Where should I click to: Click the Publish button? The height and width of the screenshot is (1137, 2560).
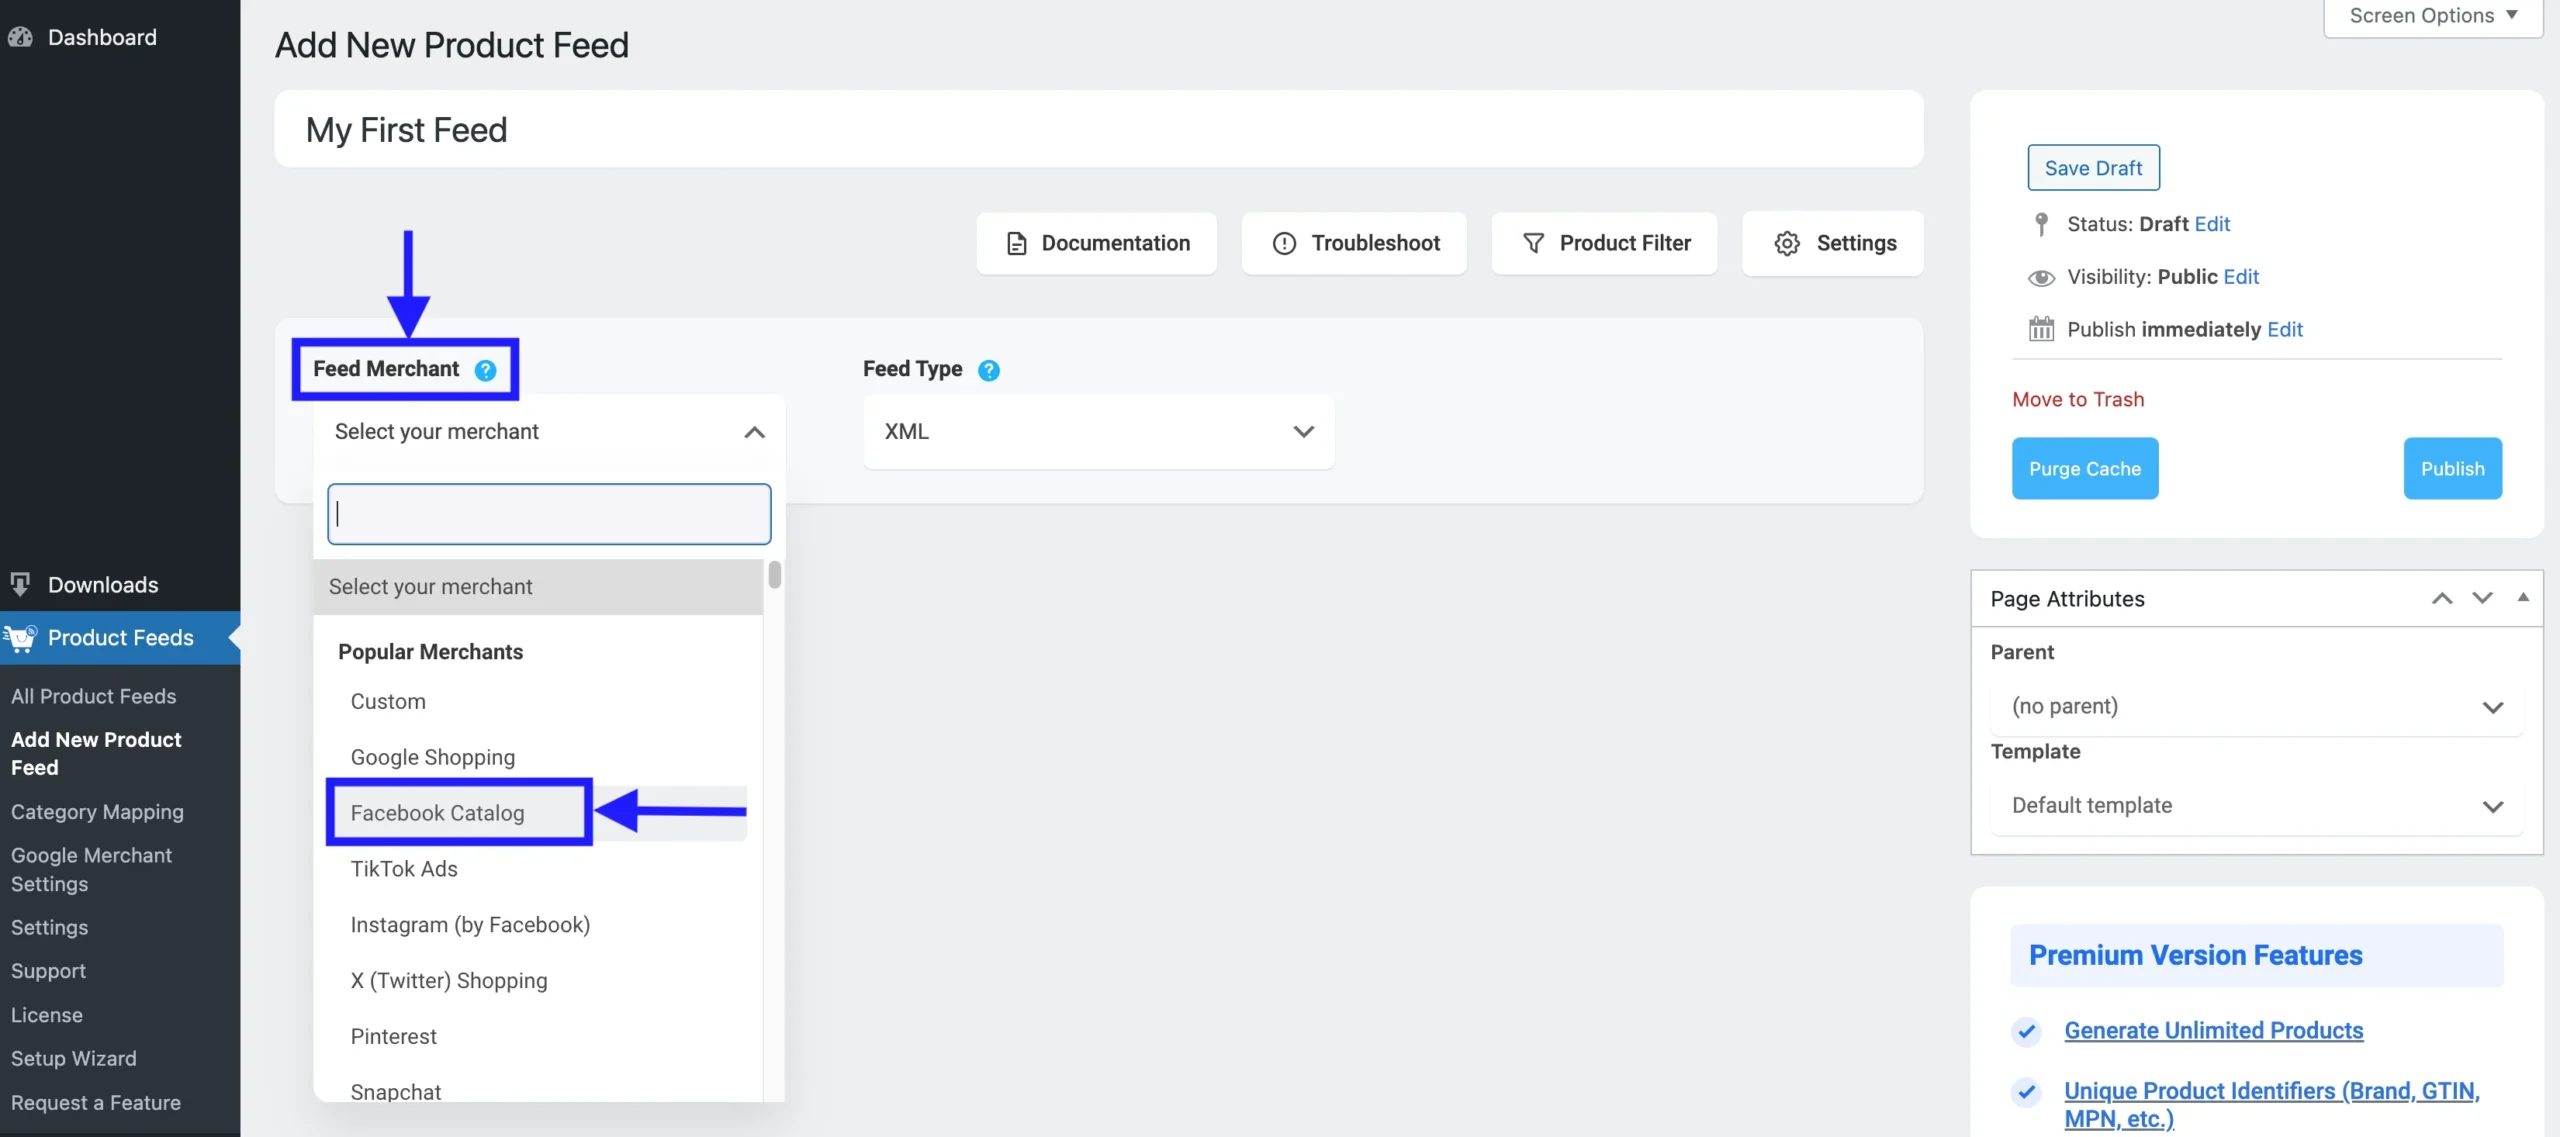(2452, 468)
